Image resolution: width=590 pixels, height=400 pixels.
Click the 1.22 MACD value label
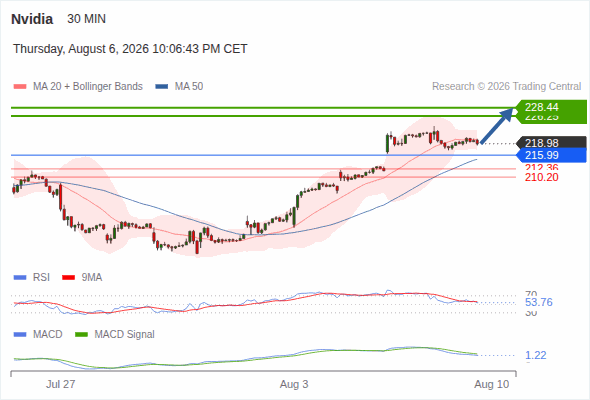tap(536, 355)
